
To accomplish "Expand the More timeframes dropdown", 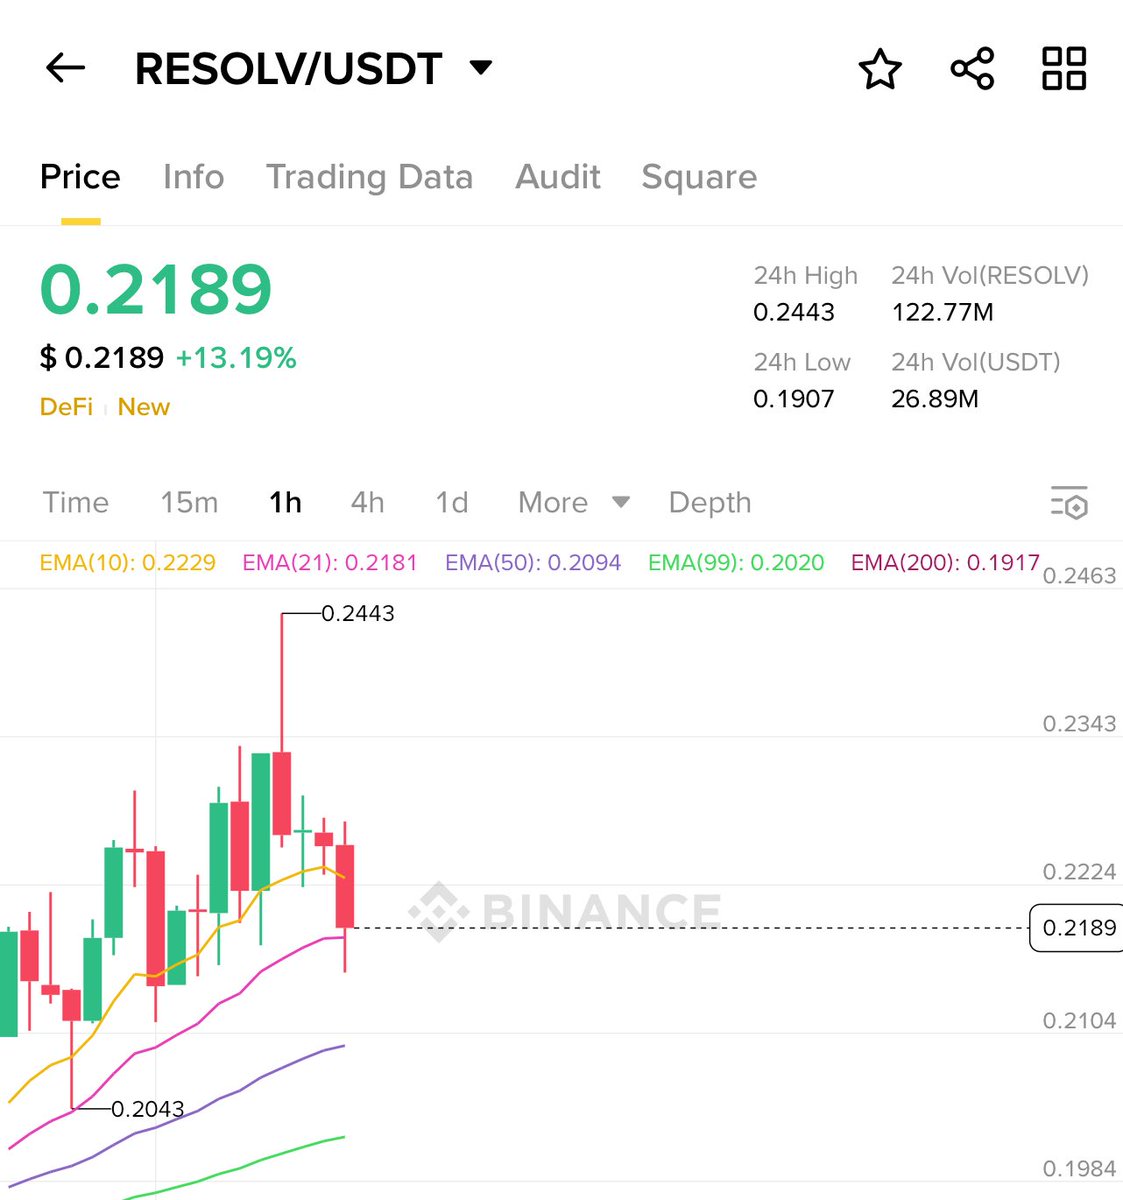I will point(574,502).
